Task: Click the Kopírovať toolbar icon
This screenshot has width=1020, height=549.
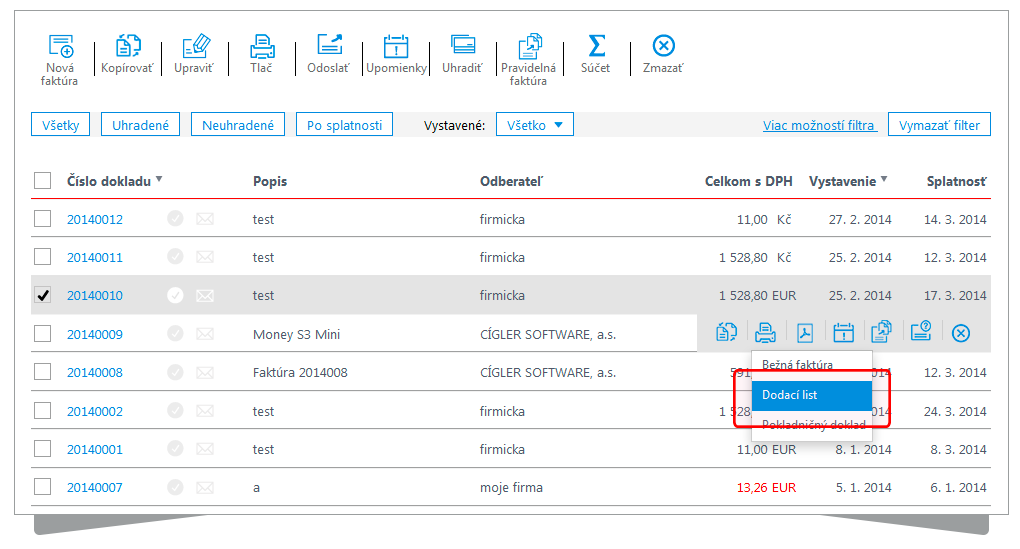Action: click(x=128, y=47)
